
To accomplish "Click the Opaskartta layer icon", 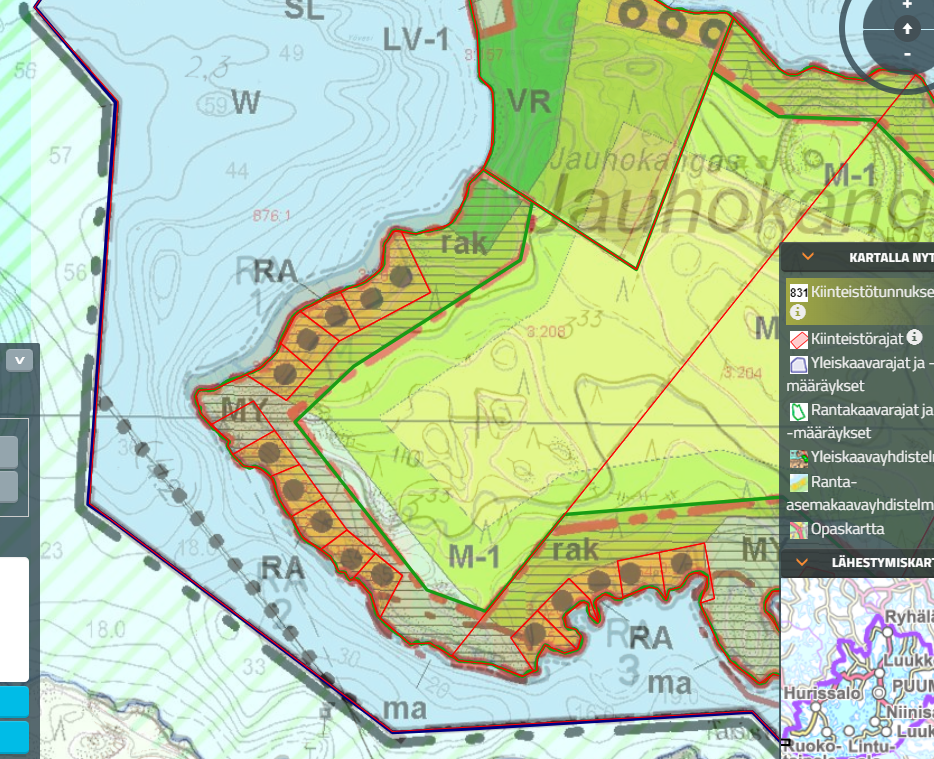I will click(x=798, y=529).
